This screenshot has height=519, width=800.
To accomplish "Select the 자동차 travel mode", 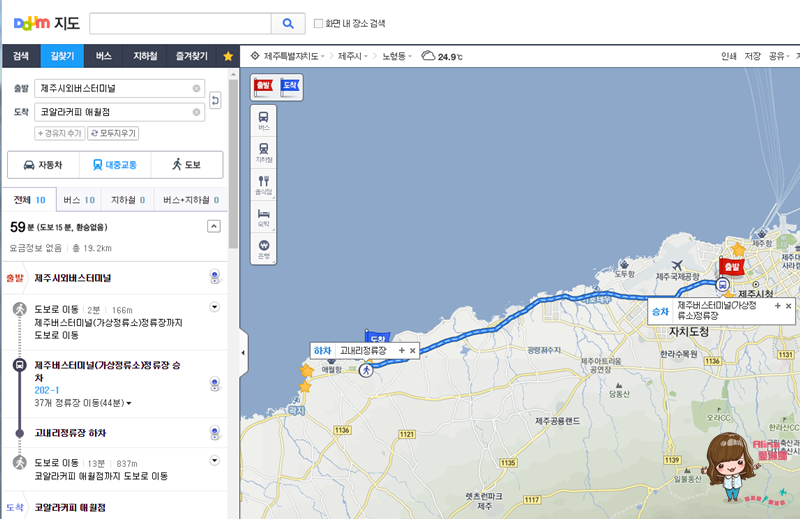I will click(x=43, y=165).
